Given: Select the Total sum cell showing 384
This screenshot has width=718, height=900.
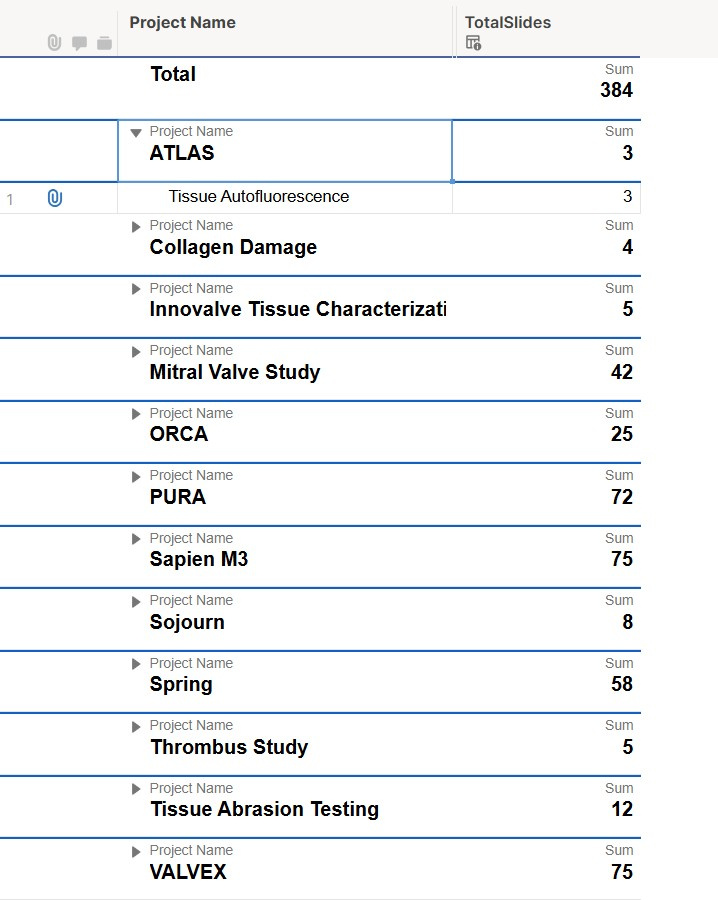Looking at the screenshot, I should [546, 88].
